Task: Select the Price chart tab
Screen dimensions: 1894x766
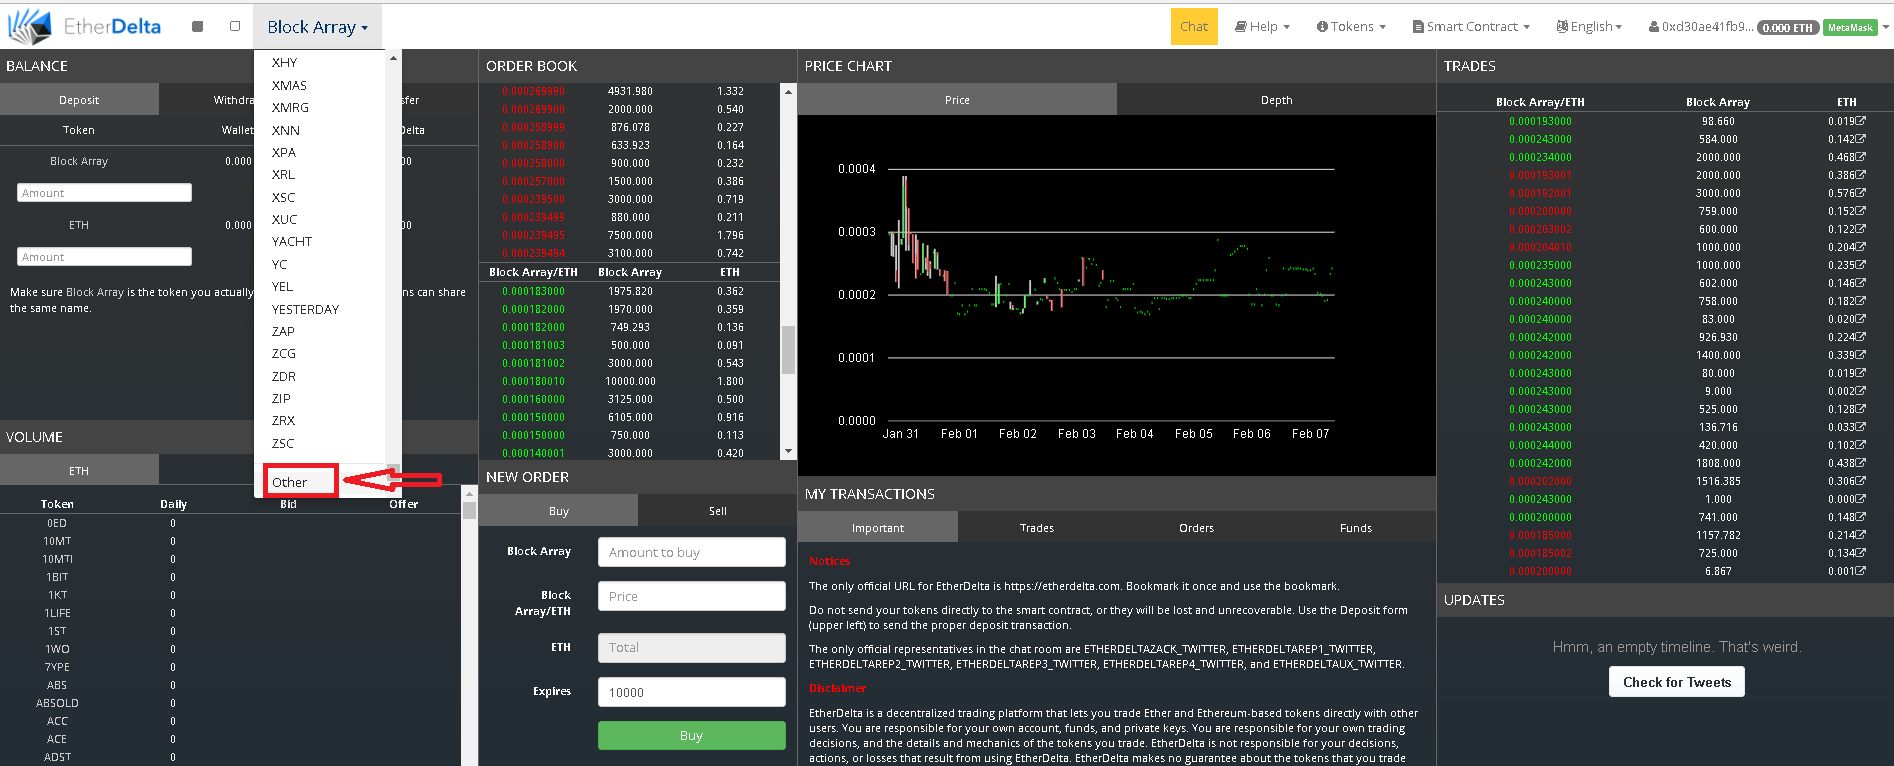Action: pyautogui.click(x=957, y=100)
